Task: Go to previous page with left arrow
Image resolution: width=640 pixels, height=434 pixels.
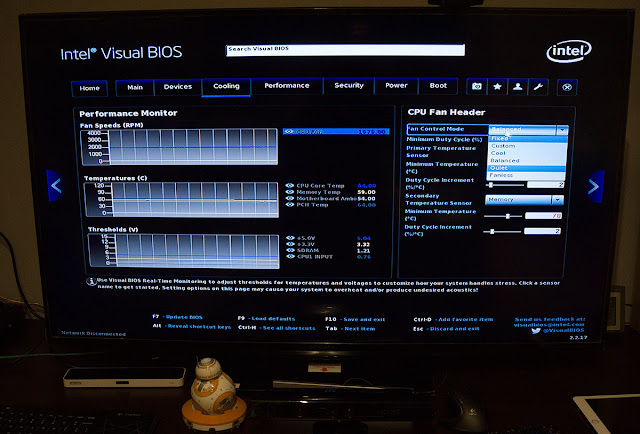Action: click(55, 186)
